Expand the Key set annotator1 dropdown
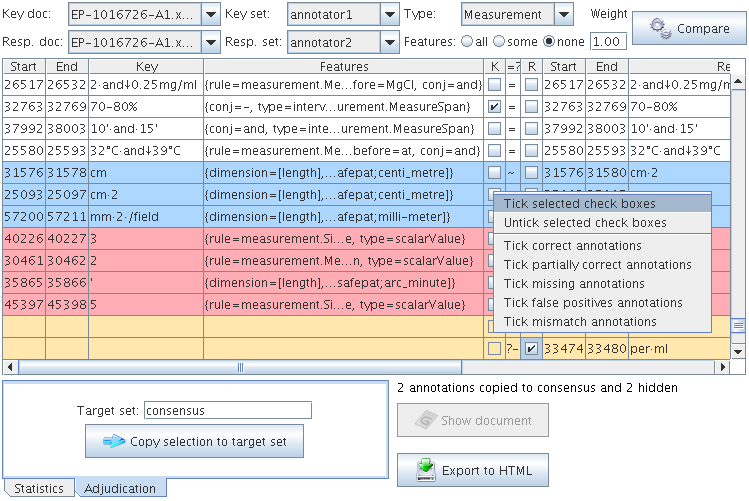 (389, 15)
